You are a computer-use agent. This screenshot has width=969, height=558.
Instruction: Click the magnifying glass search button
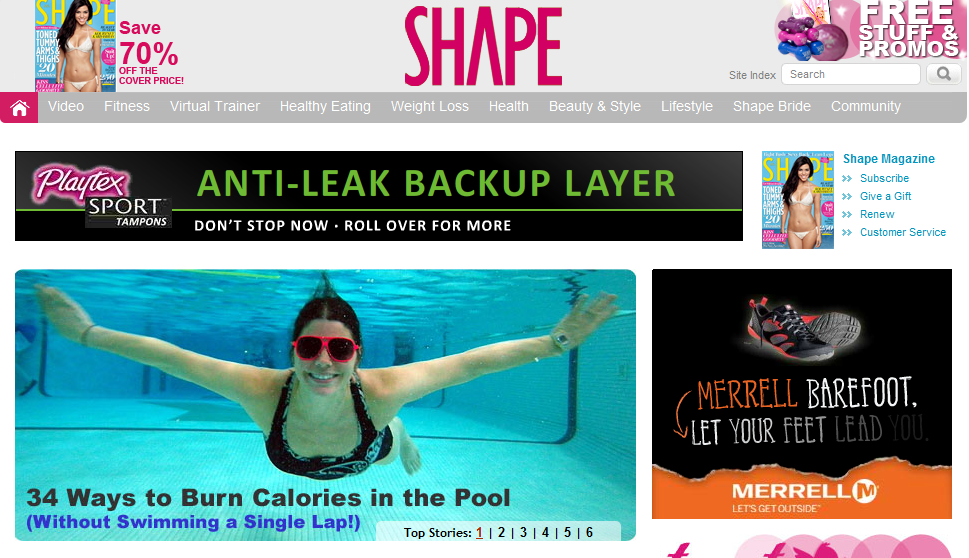(943, 74)
